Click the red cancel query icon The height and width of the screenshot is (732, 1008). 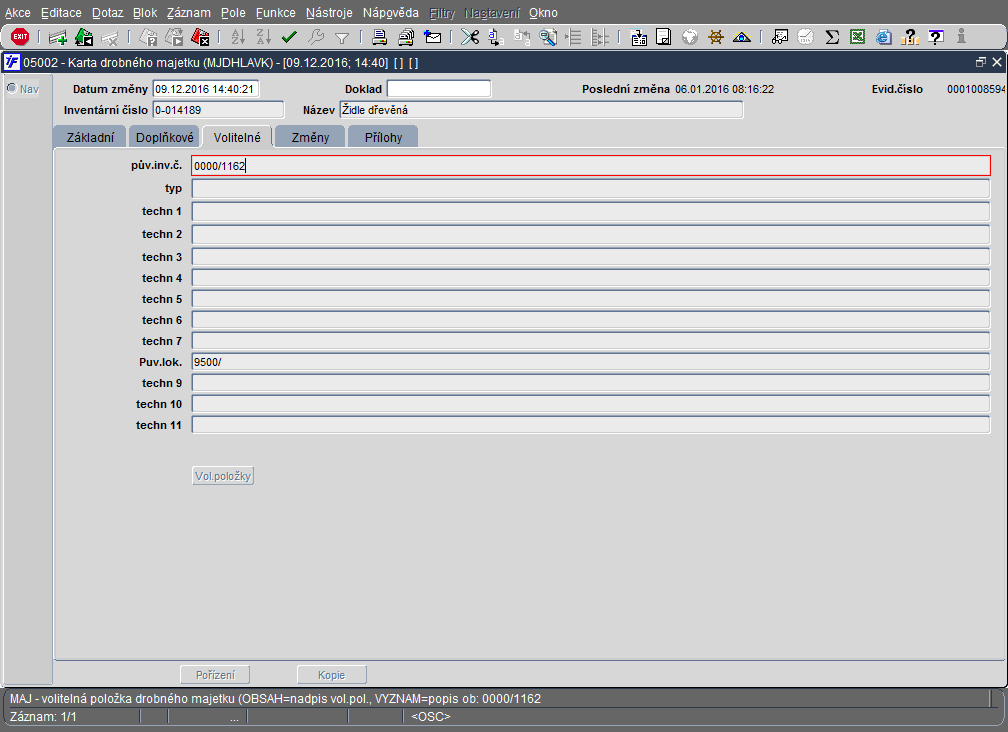pyautogui.click(x=200, y=37)
